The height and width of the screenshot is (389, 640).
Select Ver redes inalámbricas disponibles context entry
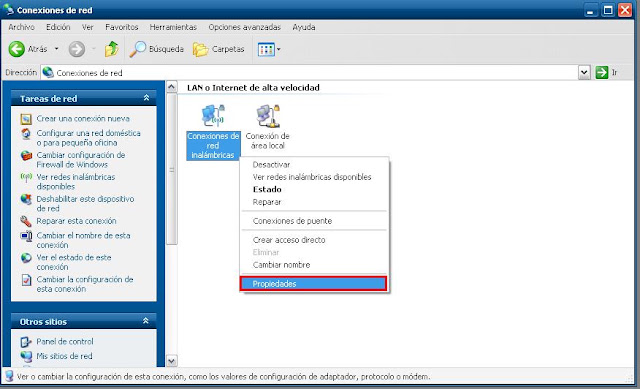pyautogui.click(x=313, y=177)
